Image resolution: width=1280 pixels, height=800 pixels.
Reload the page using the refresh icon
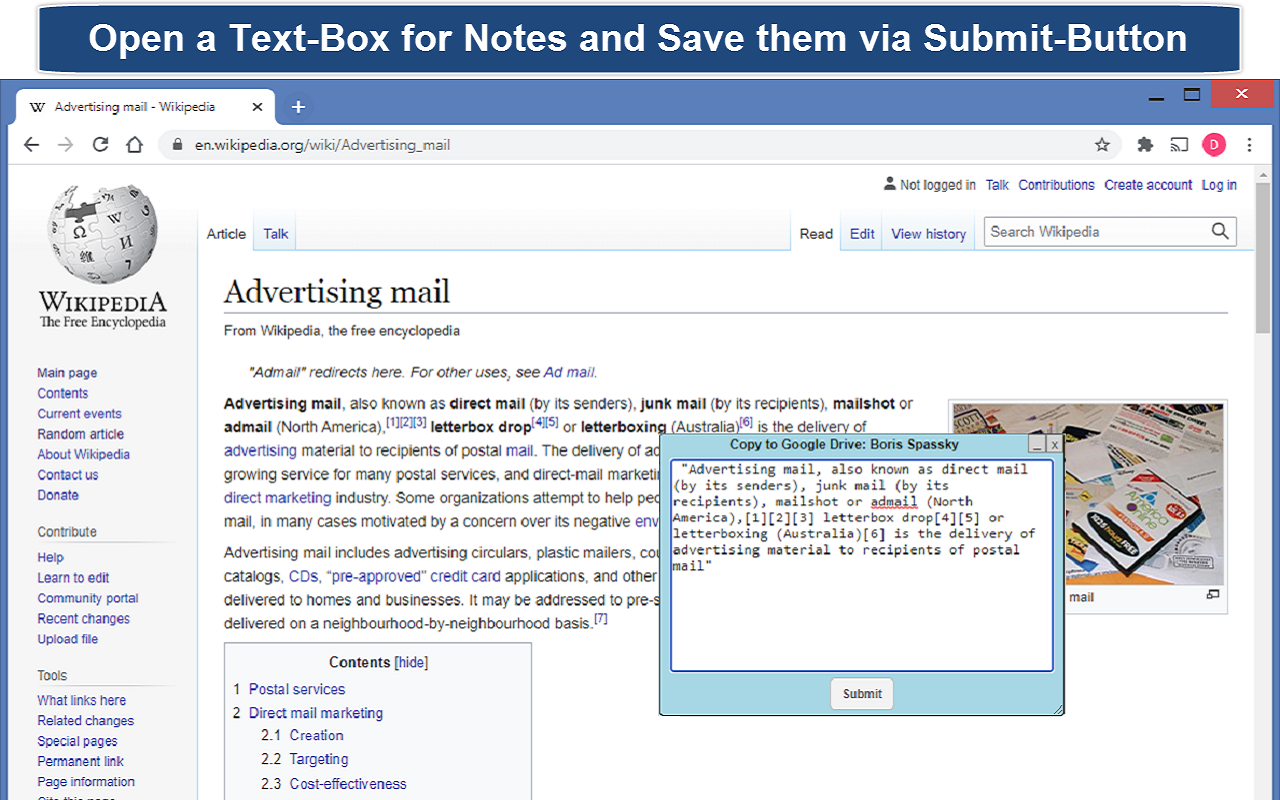[x=100, y=144]
